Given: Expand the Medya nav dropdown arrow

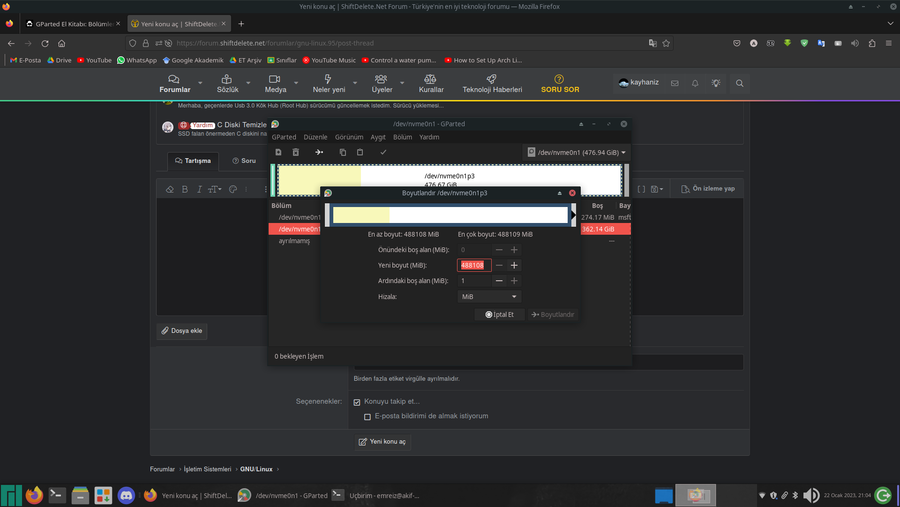Looking at the screenshot, I should pyautogui.click(x=296, y=83).
